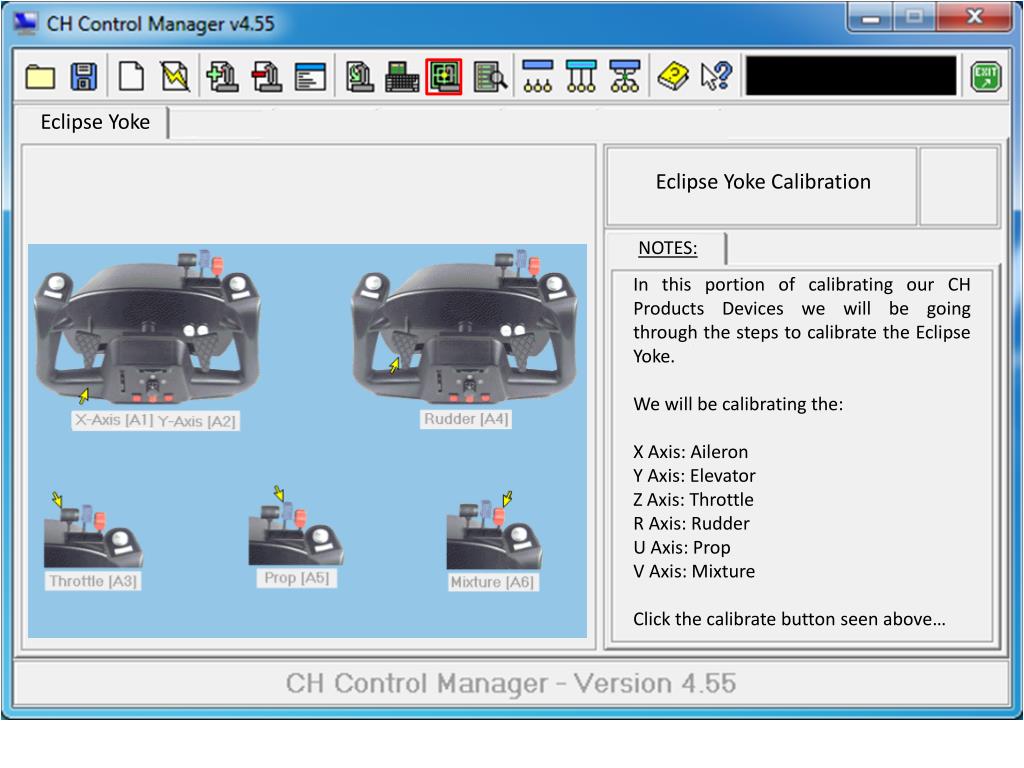Select the crossed-lines mode icon

[624, 76]
